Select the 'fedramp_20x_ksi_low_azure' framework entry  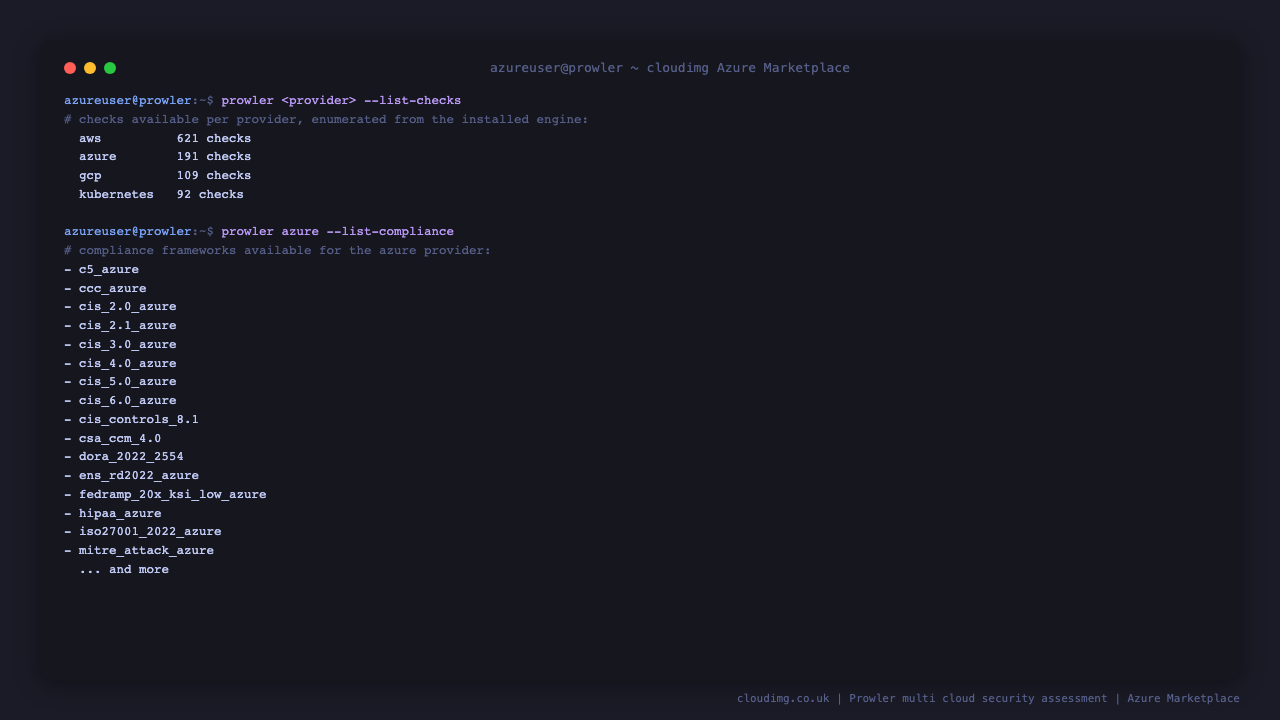165,495
